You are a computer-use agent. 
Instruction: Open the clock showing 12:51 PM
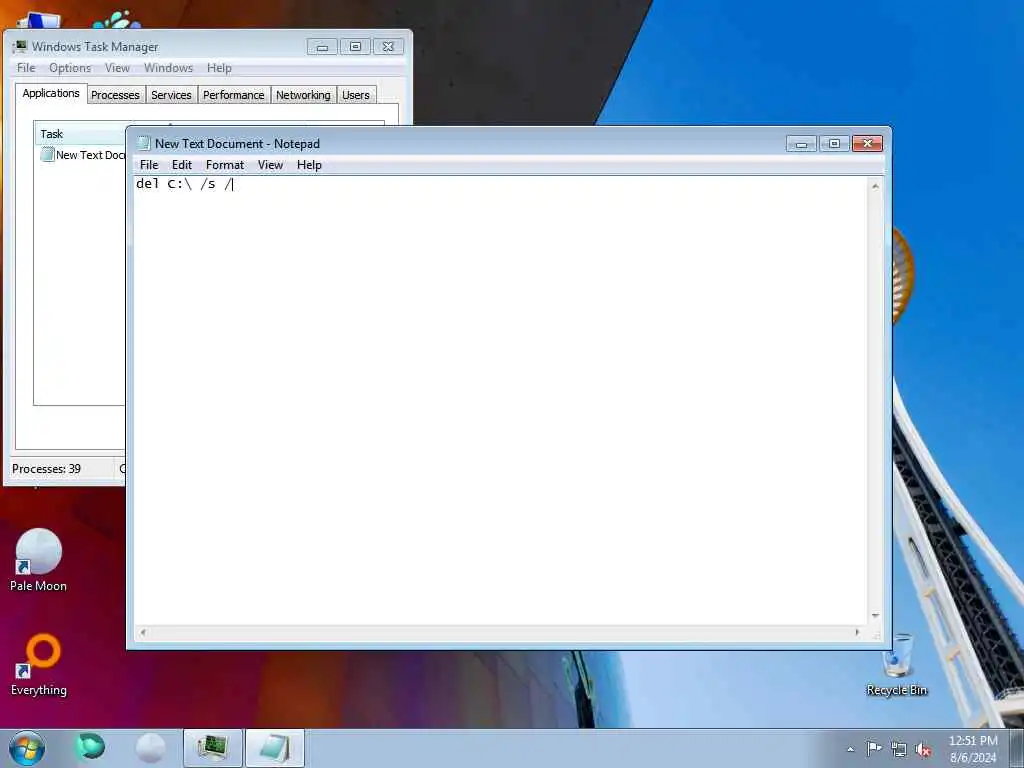click(973, 749)
